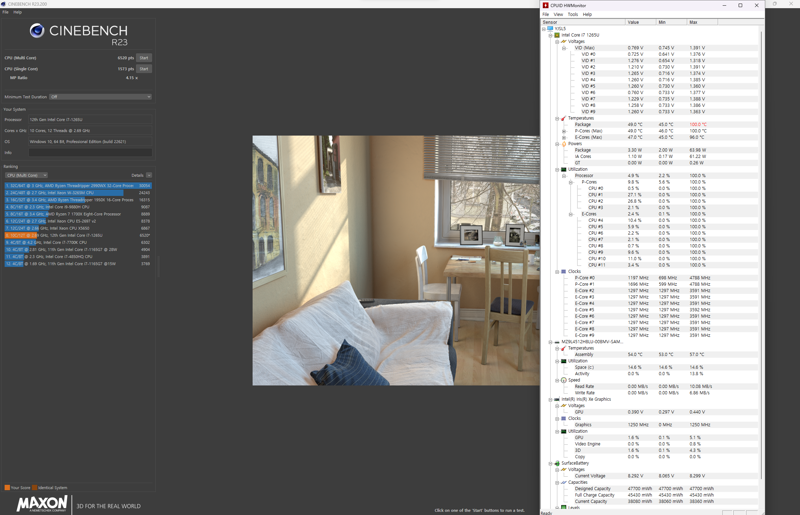Click the Cinebench R23 logo icon

[x=37, y=31]
